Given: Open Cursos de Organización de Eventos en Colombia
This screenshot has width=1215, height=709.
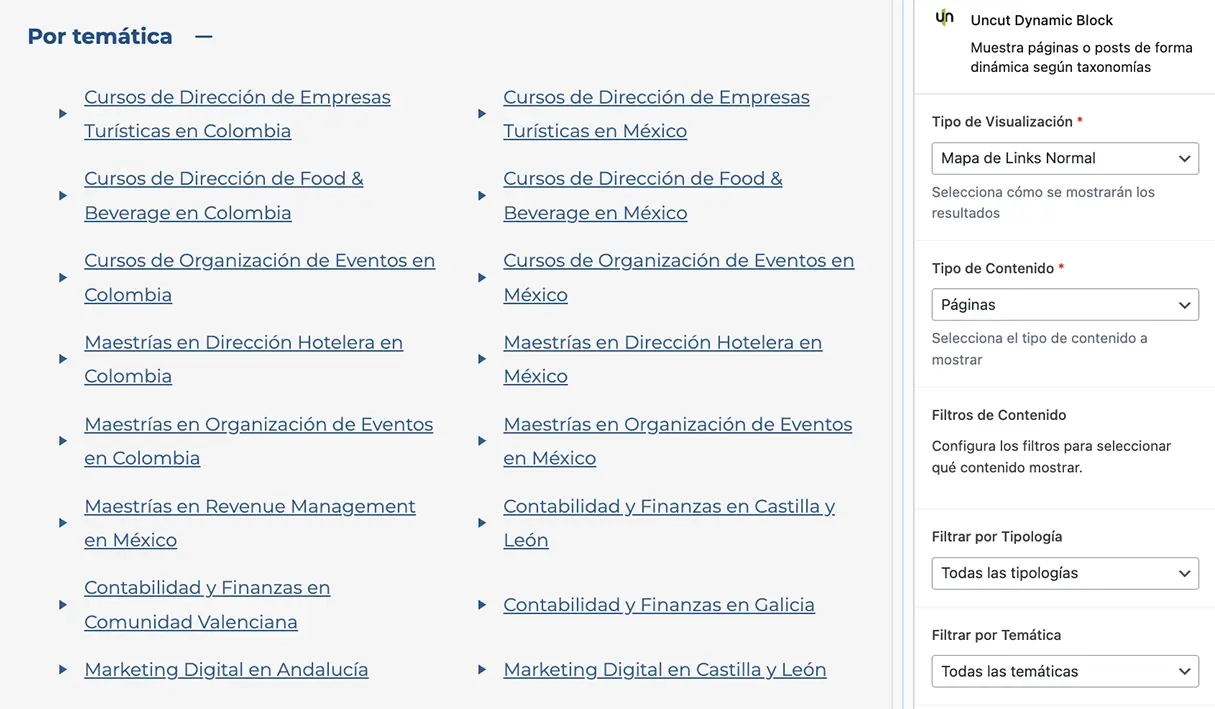Looking at the screenshot, I should click(259, 262).
